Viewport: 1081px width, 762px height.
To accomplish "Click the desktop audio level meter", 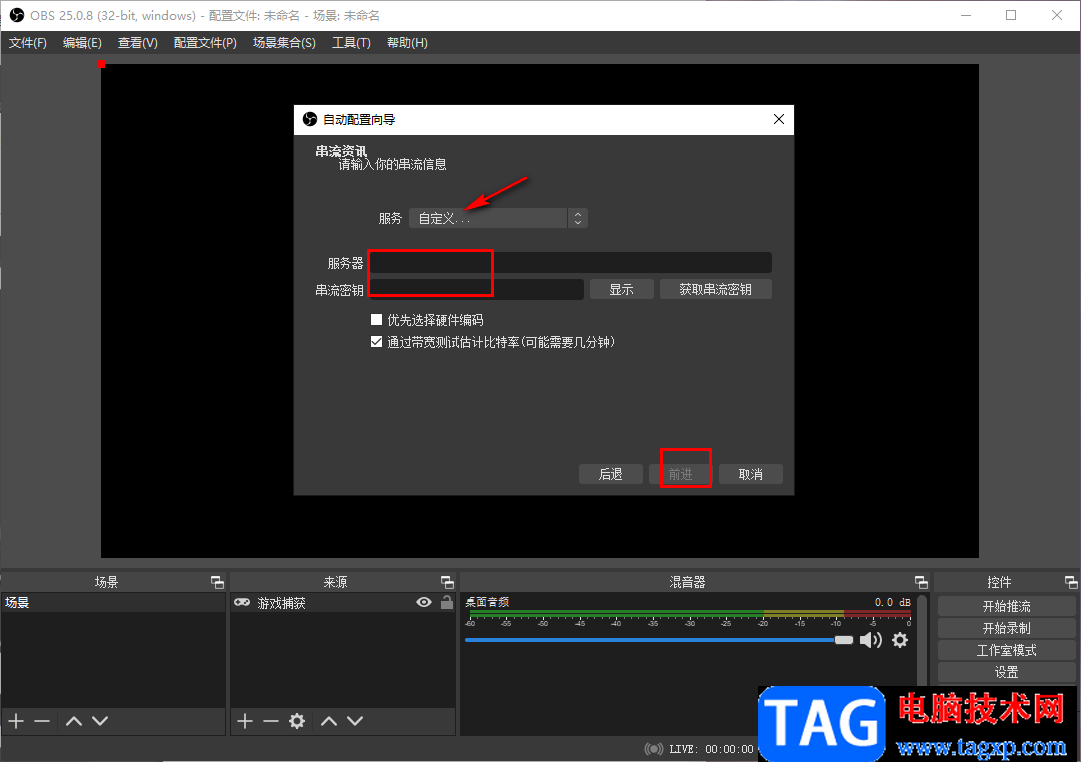I will coord(688,614).
